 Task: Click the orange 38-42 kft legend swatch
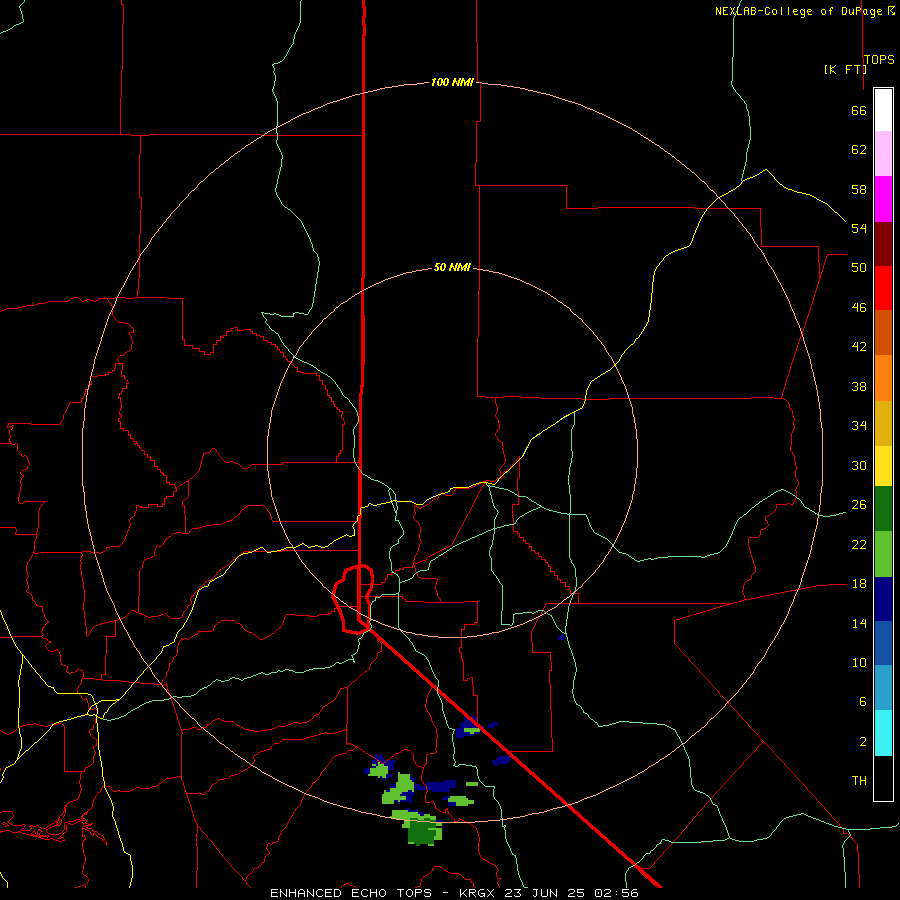point(883,378)
